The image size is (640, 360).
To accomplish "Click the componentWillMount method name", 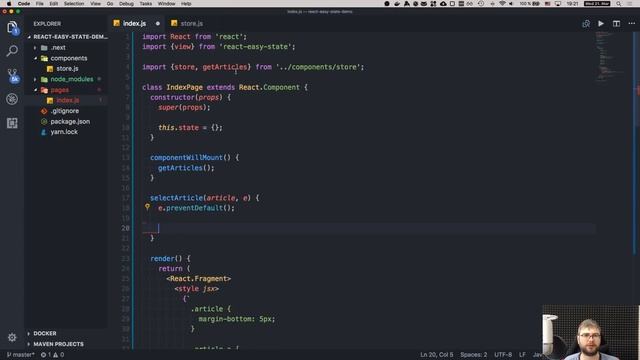I will point(187,158).
